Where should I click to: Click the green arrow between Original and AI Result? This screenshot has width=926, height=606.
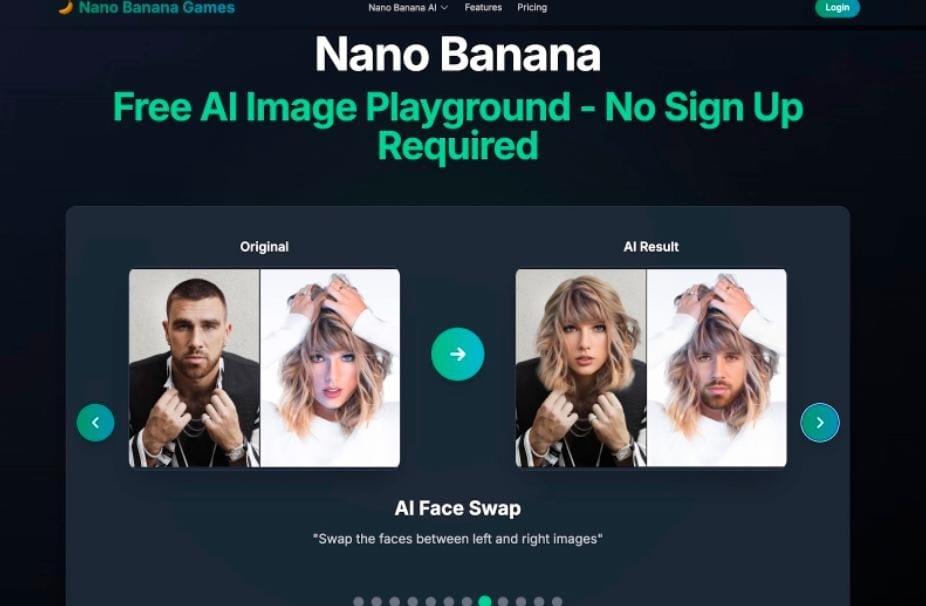pos(458,354)
